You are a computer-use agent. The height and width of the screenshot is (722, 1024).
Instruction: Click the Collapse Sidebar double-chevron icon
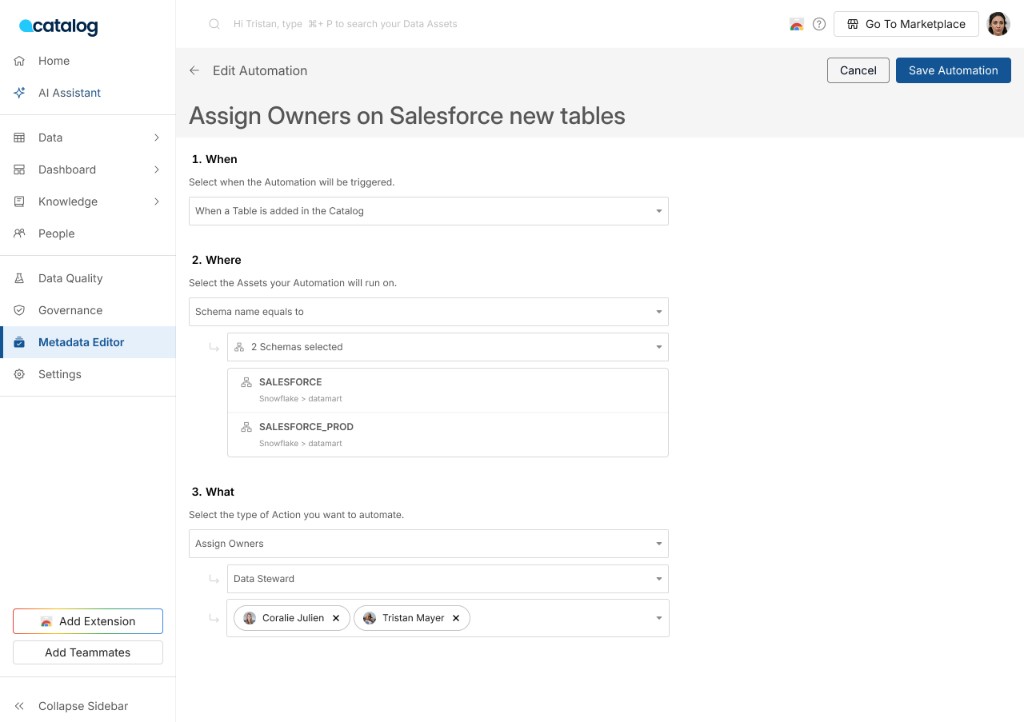[x=20, y=706]
